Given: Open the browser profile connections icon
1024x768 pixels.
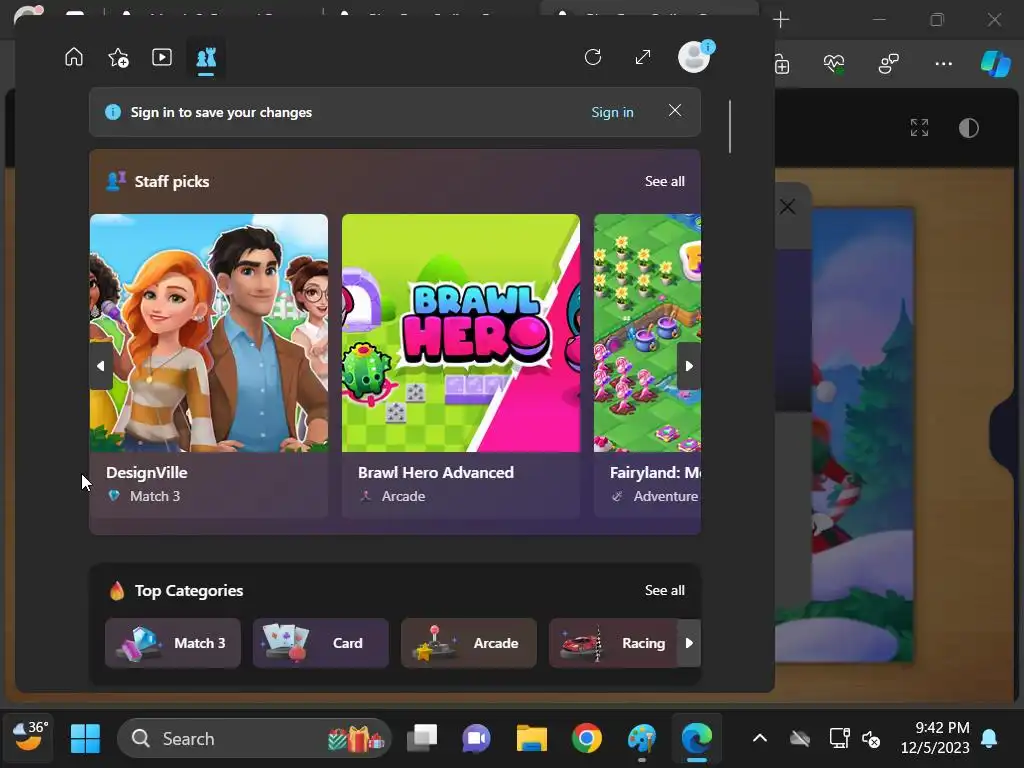Looking at the screenshot, I should (889, 64).
